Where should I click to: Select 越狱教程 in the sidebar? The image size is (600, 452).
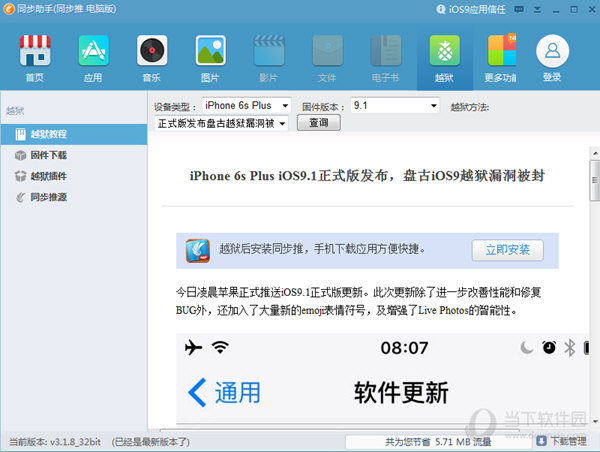[x=74, y=134]
